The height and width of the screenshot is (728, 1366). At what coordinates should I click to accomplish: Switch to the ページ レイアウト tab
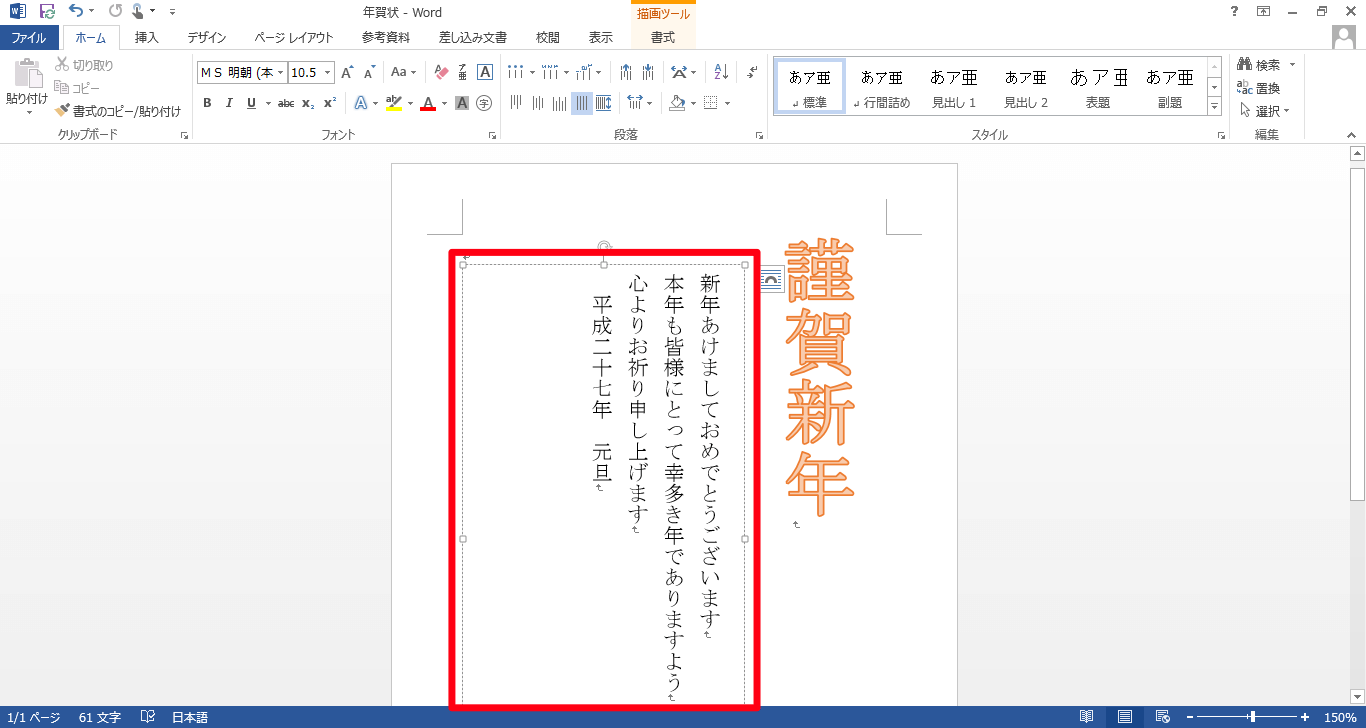[294, 37]
